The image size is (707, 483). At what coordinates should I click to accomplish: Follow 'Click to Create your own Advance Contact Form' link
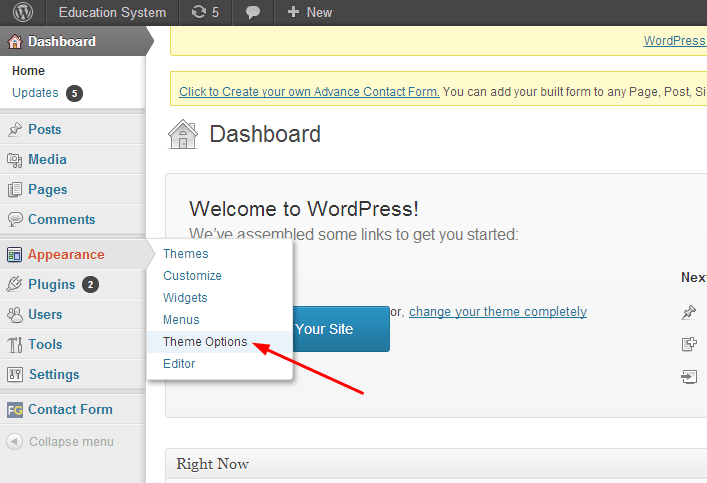(x=309, y=92)
